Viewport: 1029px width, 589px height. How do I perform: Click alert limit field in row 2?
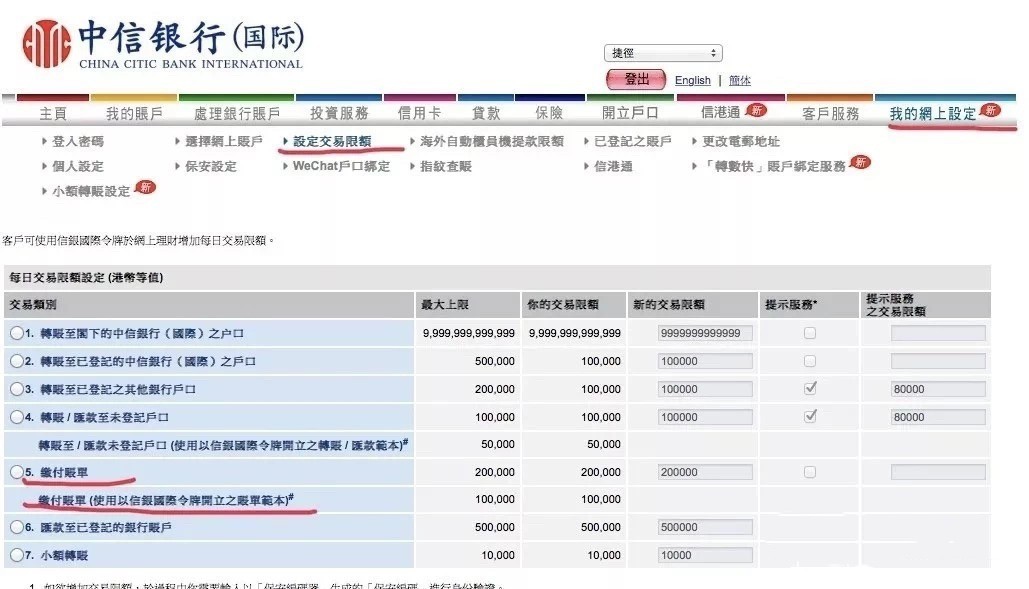pos(938,361)
